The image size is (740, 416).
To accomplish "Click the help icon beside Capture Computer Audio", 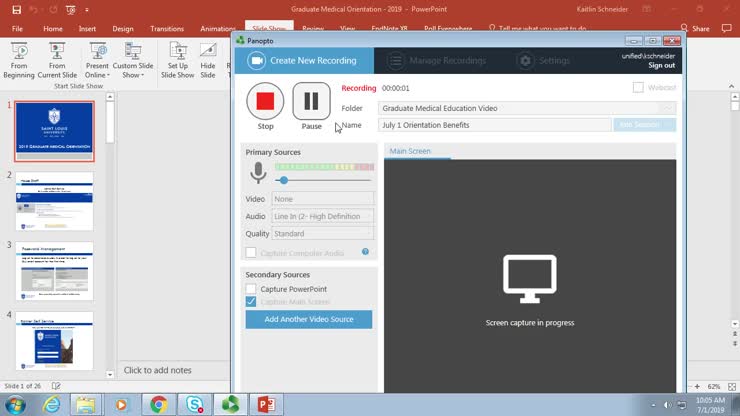I will 365,252.
